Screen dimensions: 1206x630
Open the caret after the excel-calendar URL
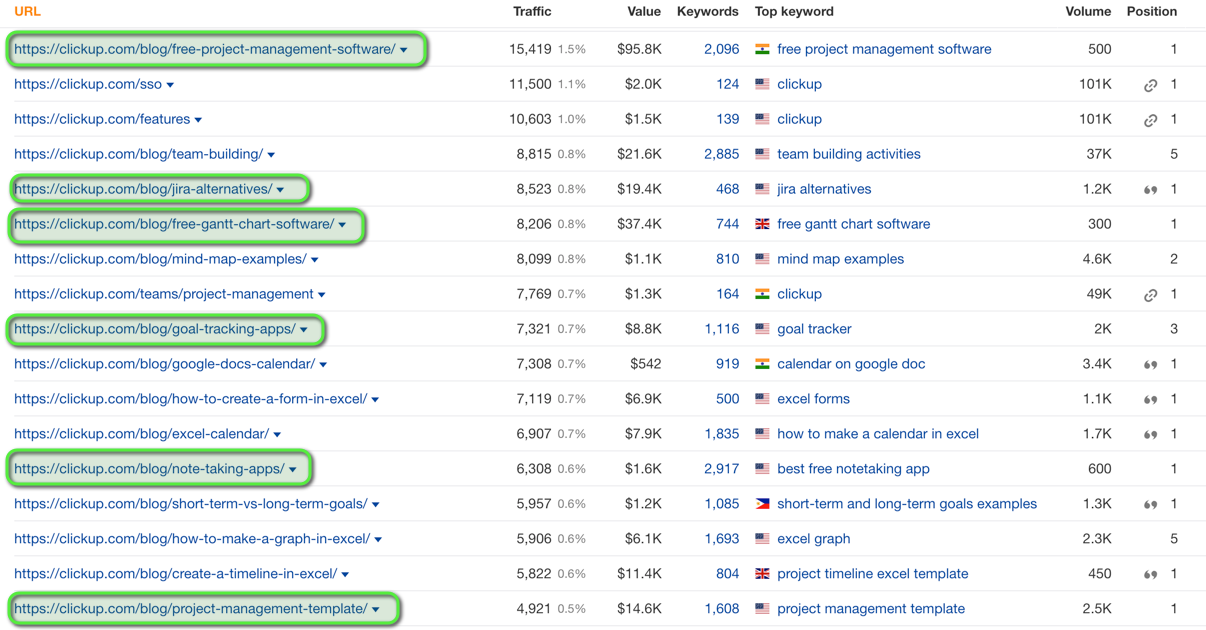click(277, 435)
